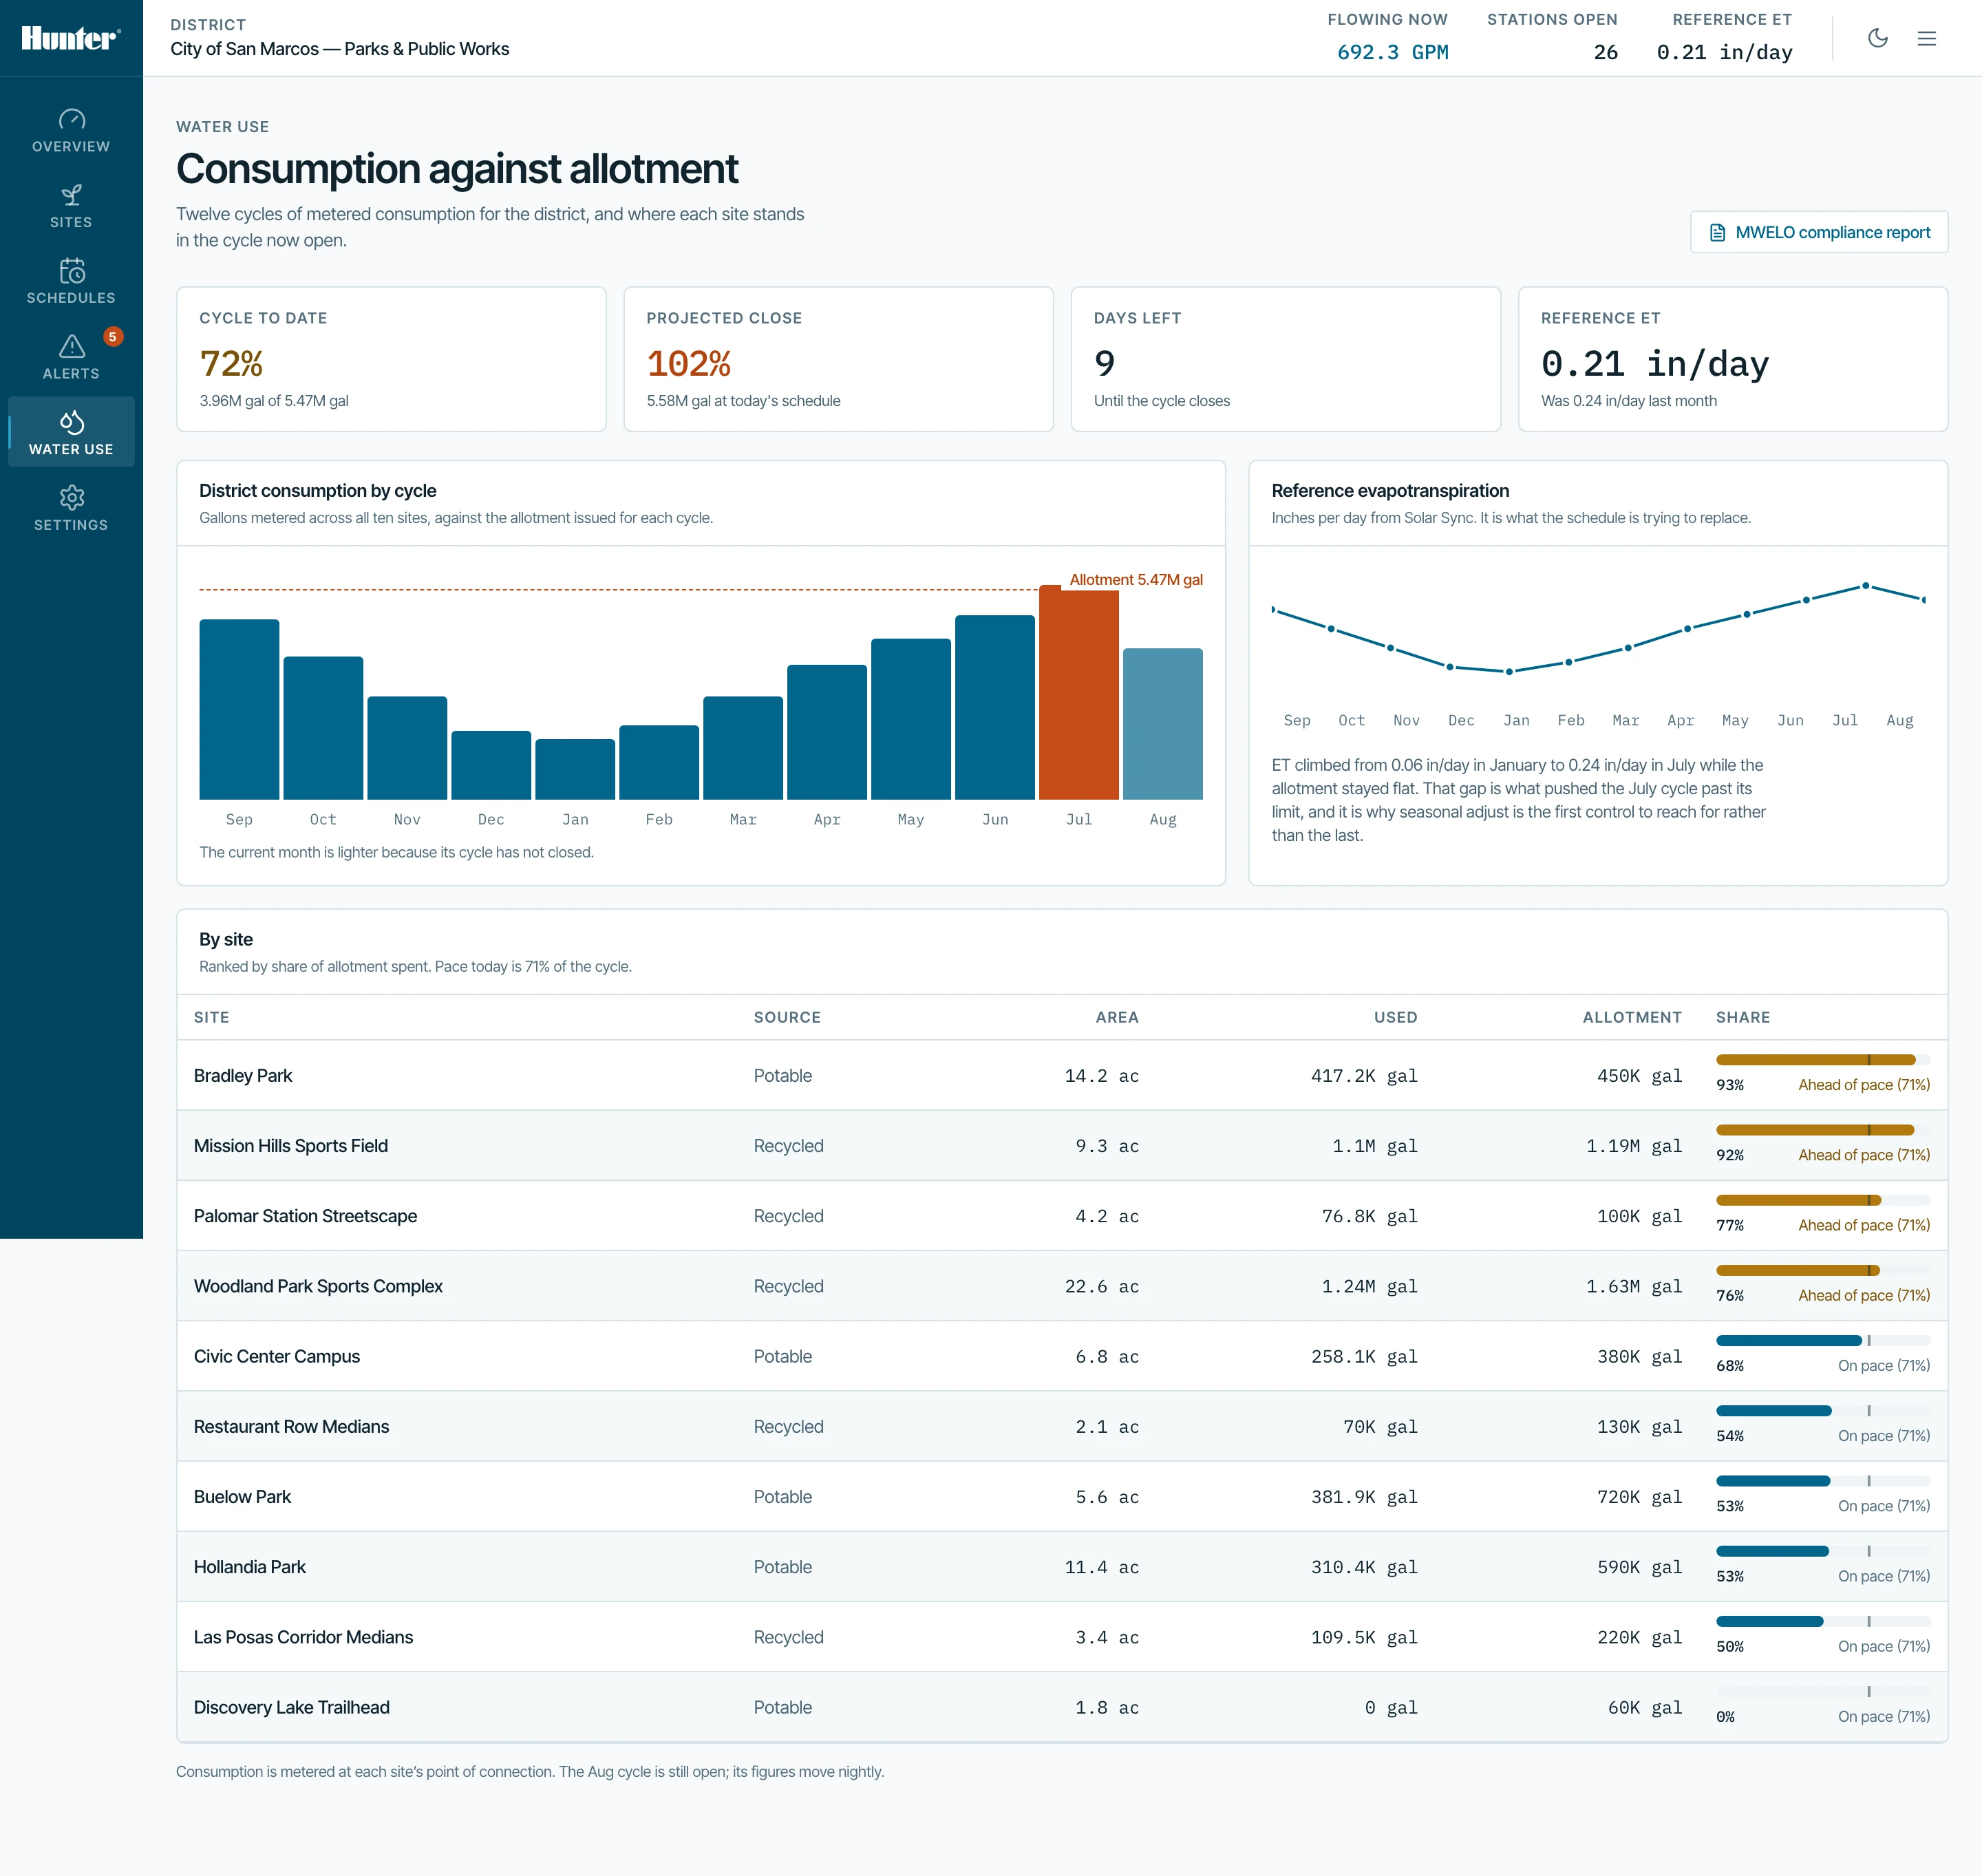Screen dimensions: 1982x1876
Task: Open the Overview gauge icon
Action: (x=71, y=119)
